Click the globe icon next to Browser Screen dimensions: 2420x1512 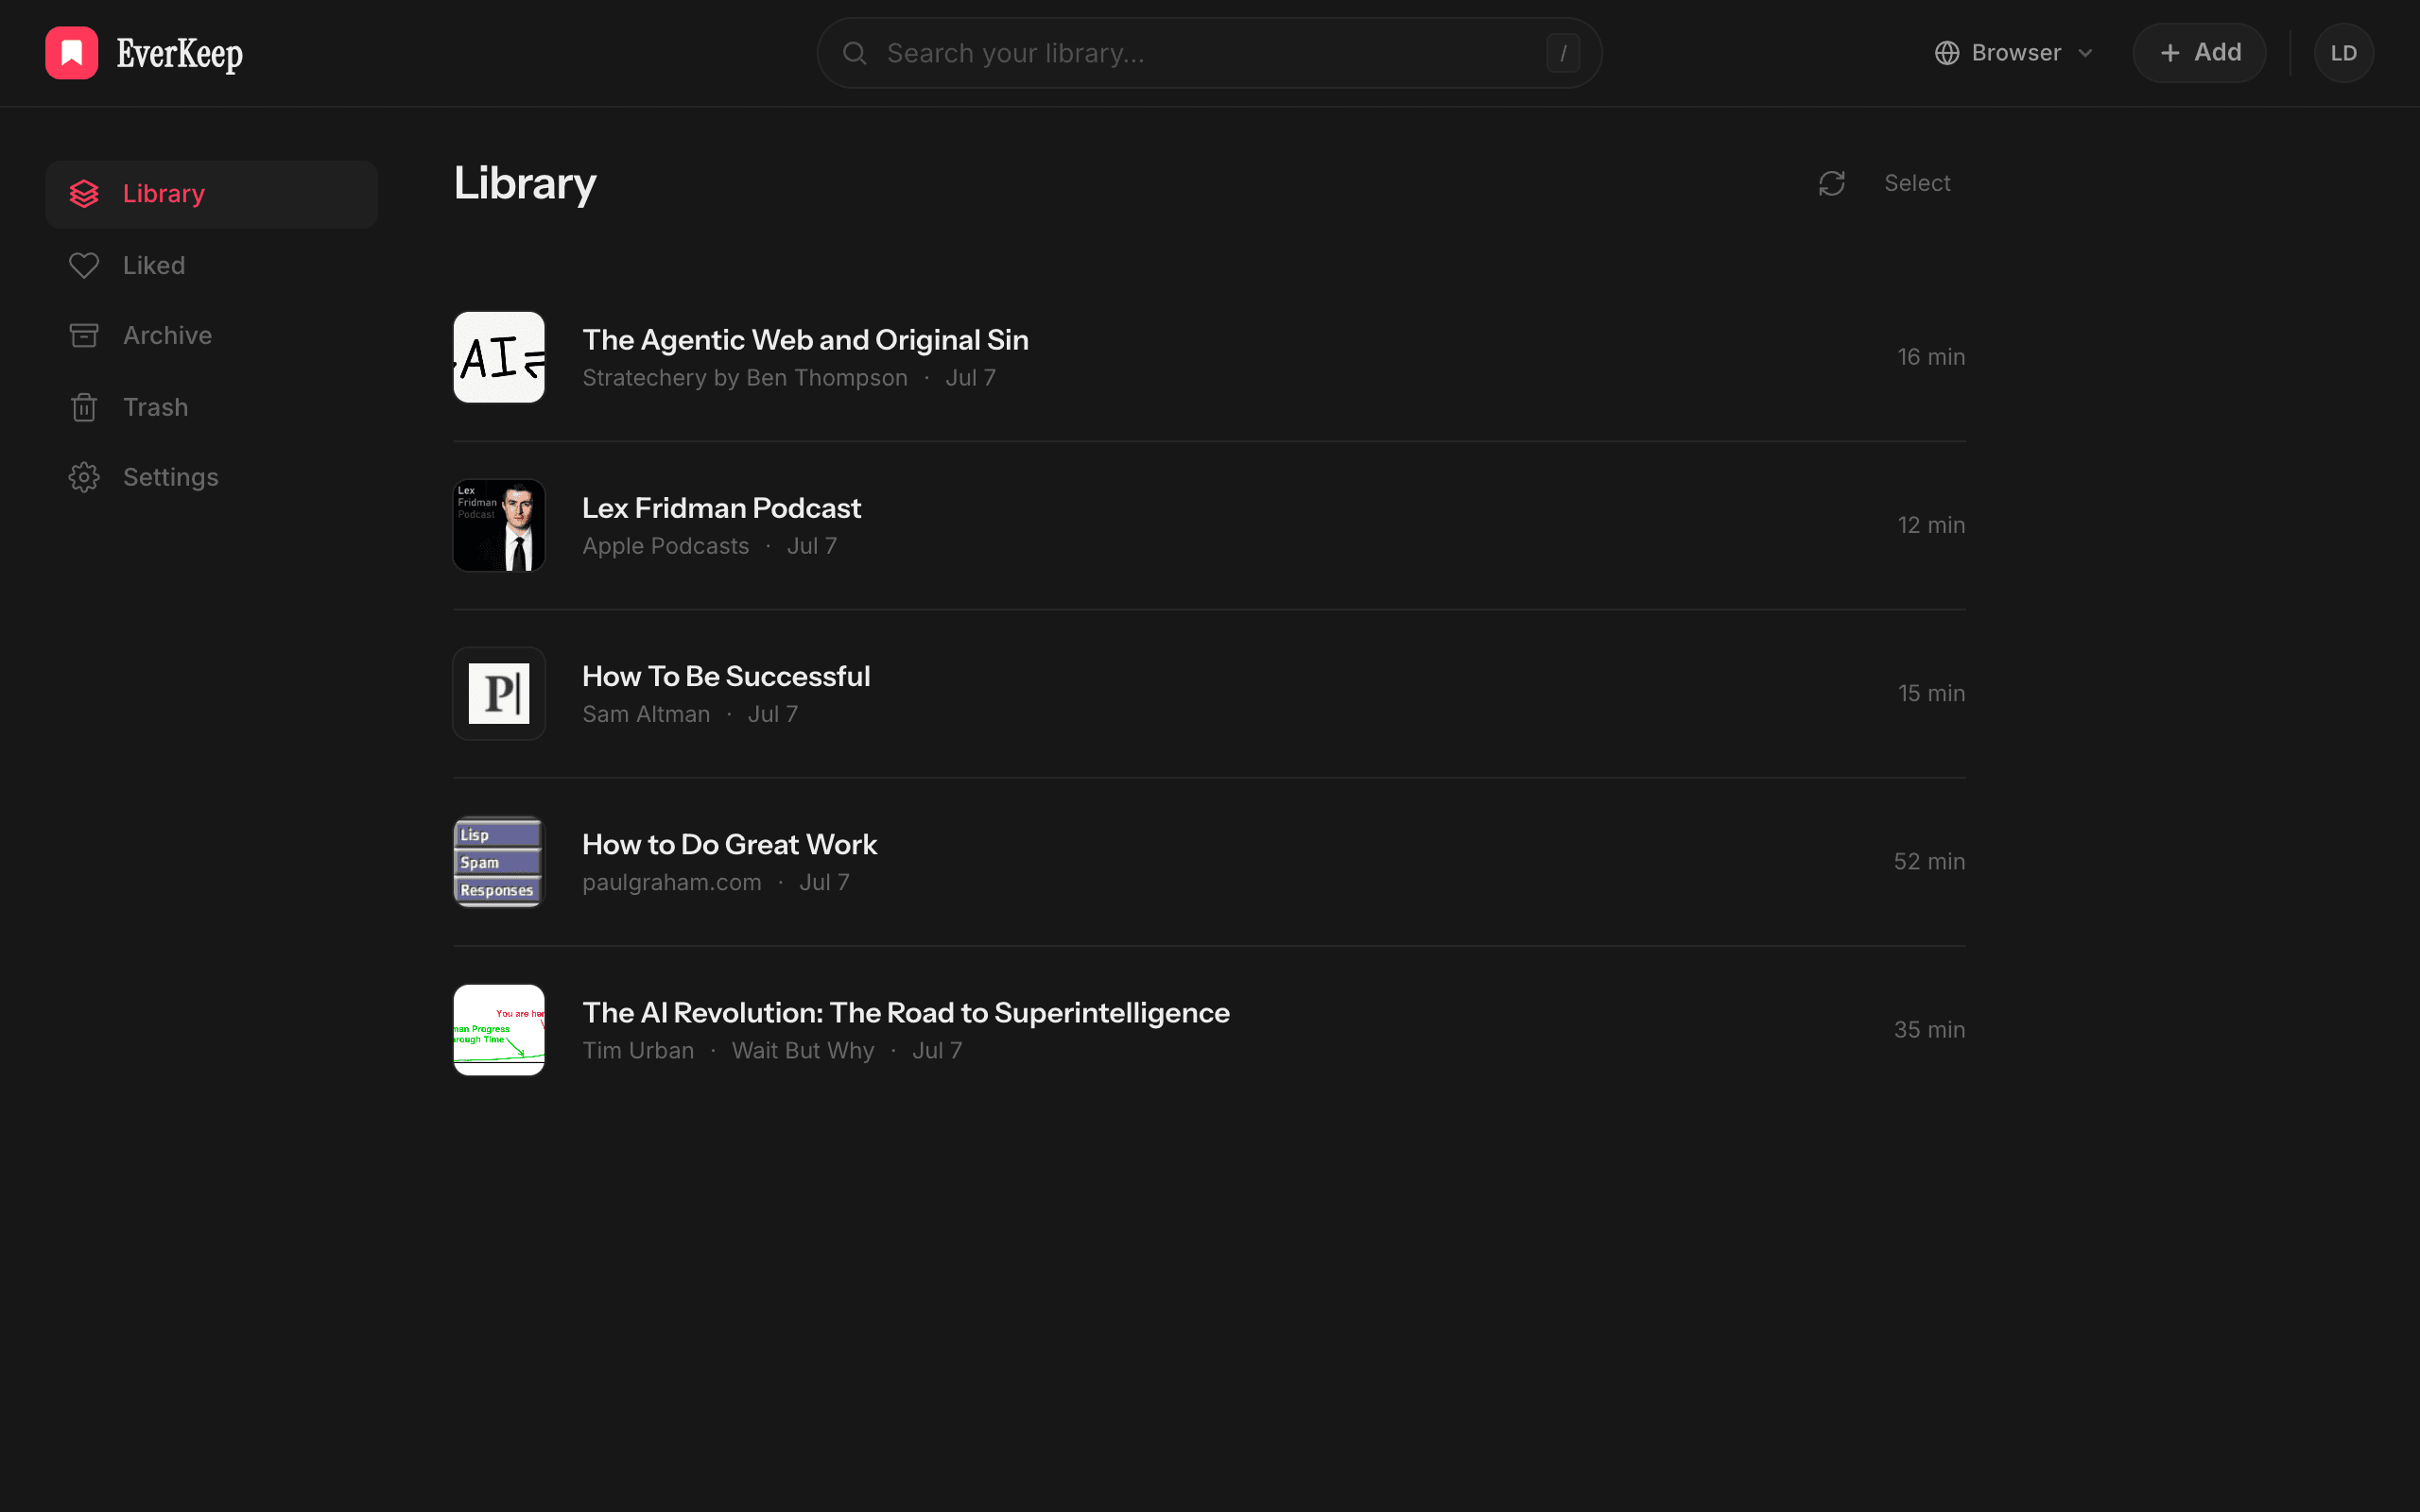tap(1946, 53)
